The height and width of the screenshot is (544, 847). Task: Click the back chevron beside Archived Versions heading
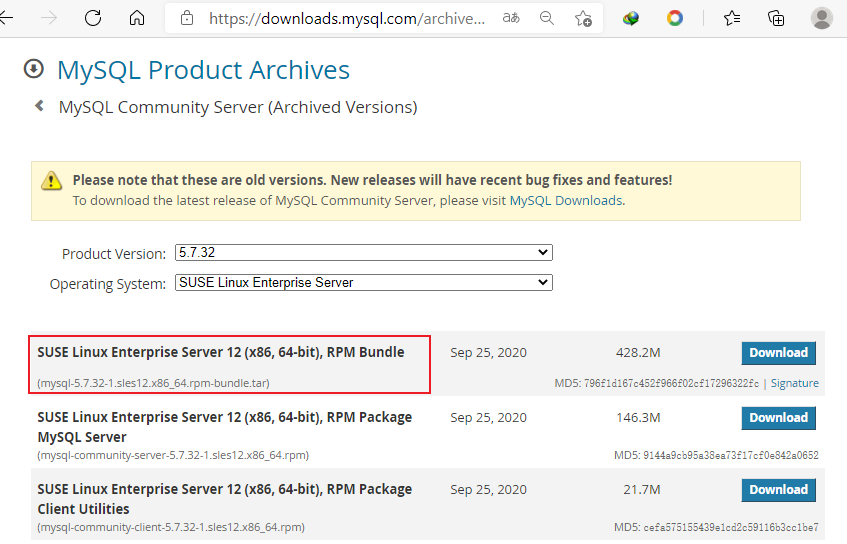tap(39, 106)
